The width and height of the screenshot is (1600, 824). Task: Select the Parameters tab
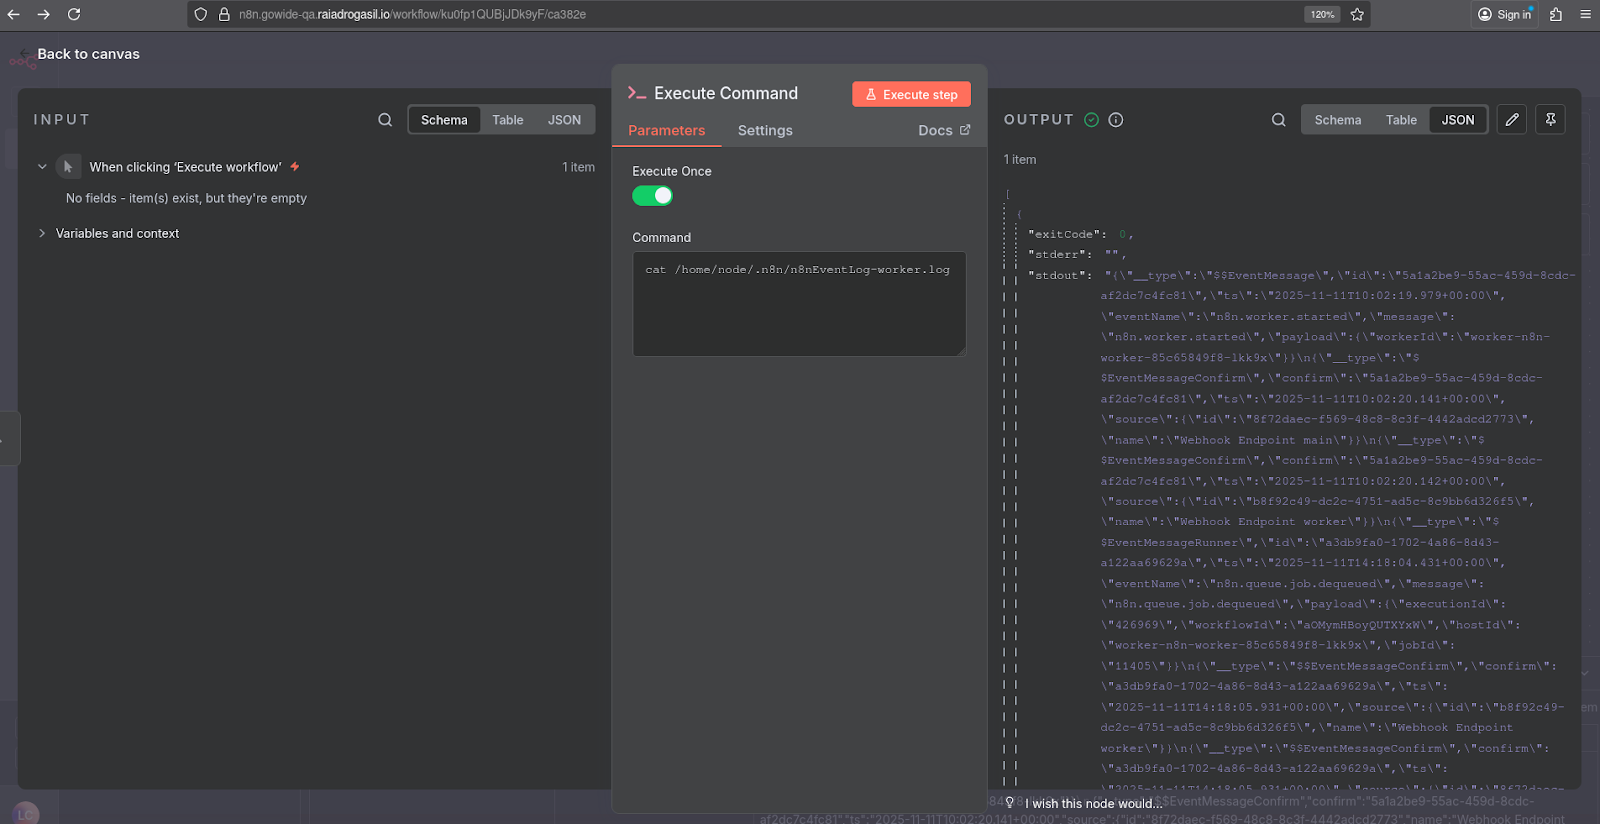click(x=667, y=131)
